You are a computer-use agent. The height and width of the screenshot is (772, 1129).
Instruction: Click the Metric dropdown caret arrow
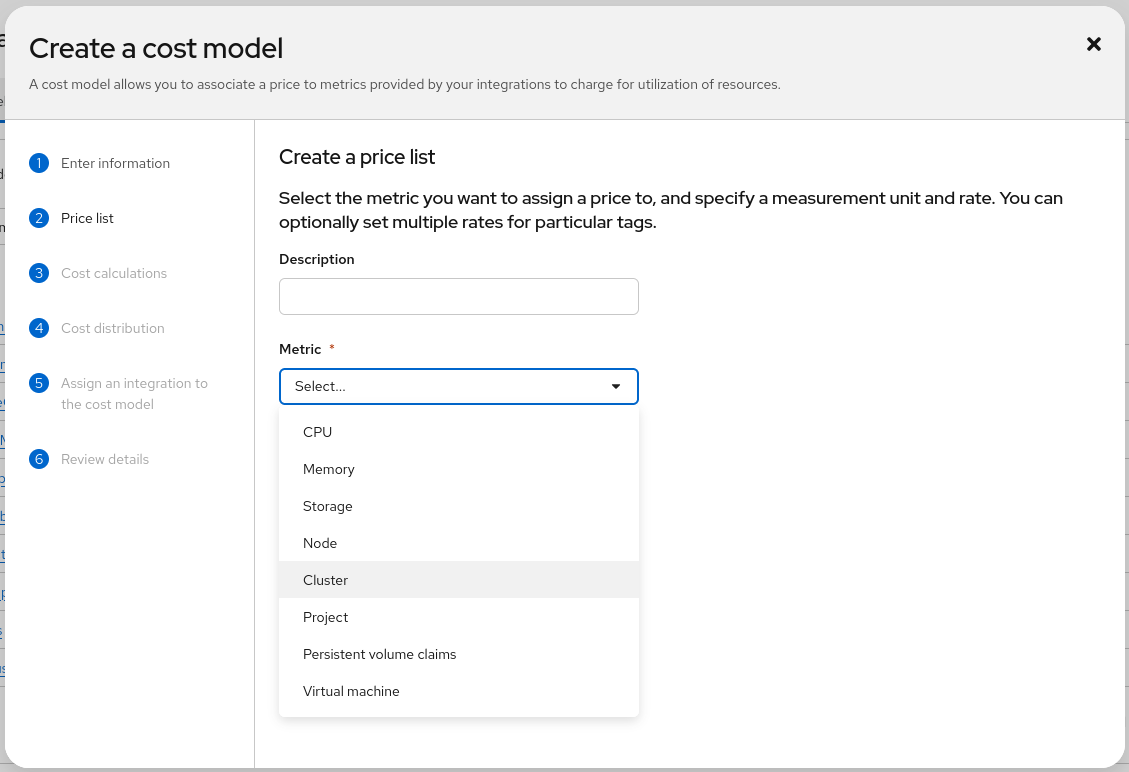pos(616,387)
